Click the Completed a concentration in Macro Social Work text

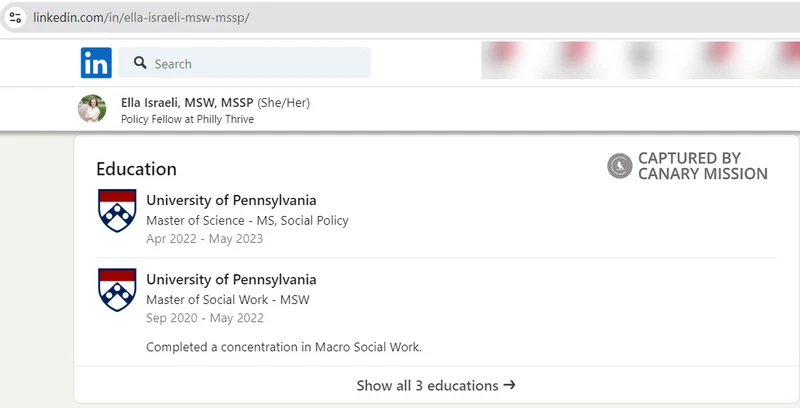tap(284, 347)
